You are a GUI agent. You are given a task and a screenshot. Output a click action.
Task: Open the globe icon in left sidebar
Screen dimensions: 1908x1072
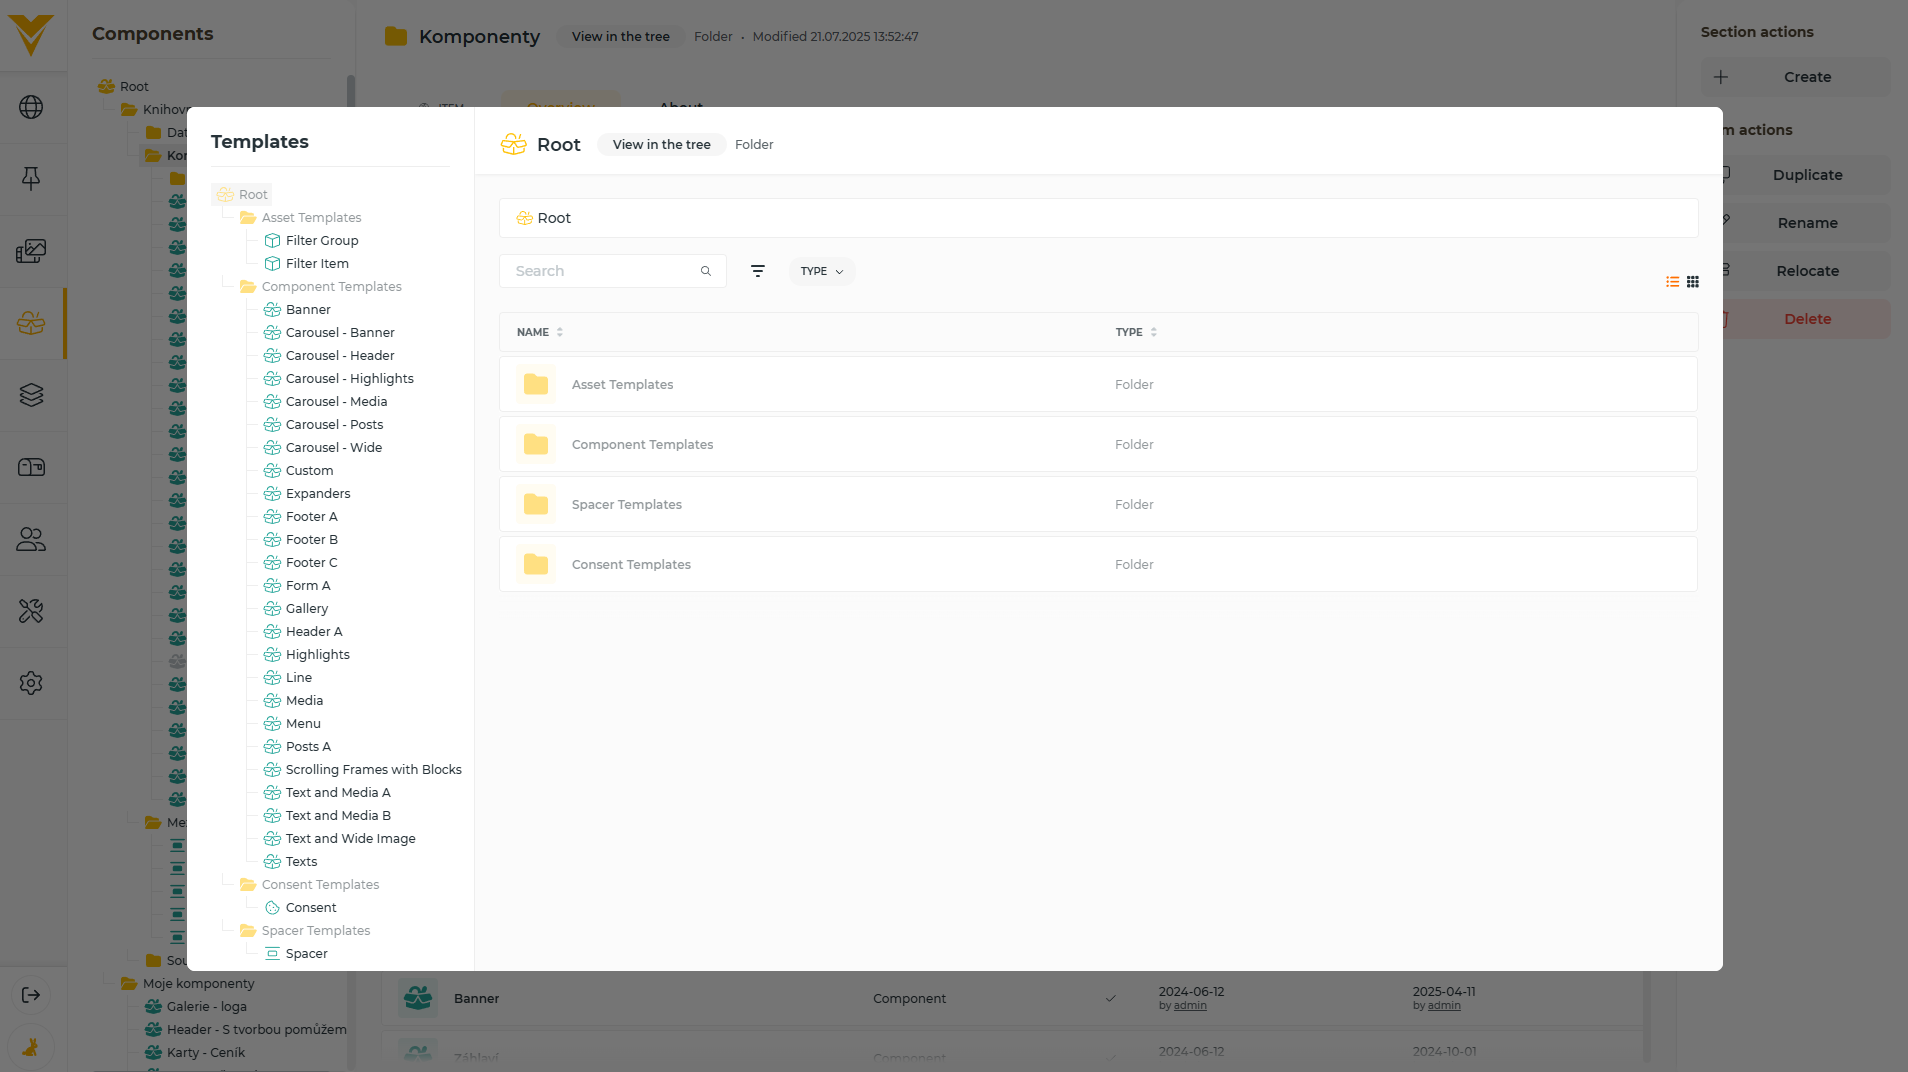click(x=31, y=107)
